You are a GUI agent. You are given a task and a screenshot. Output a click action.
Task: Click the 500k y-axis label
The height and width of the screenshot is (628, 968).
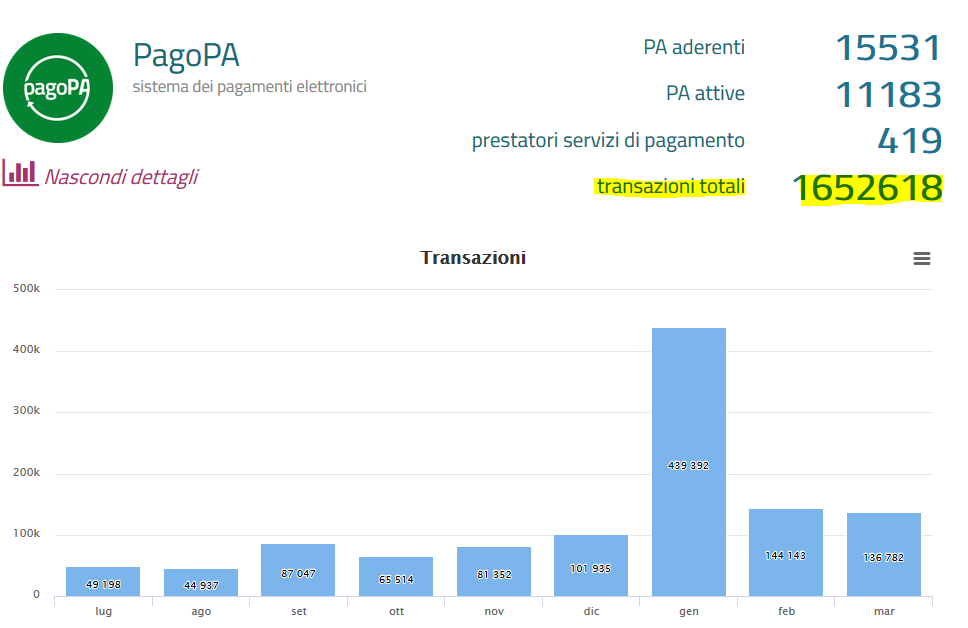[x=27, y=288]
